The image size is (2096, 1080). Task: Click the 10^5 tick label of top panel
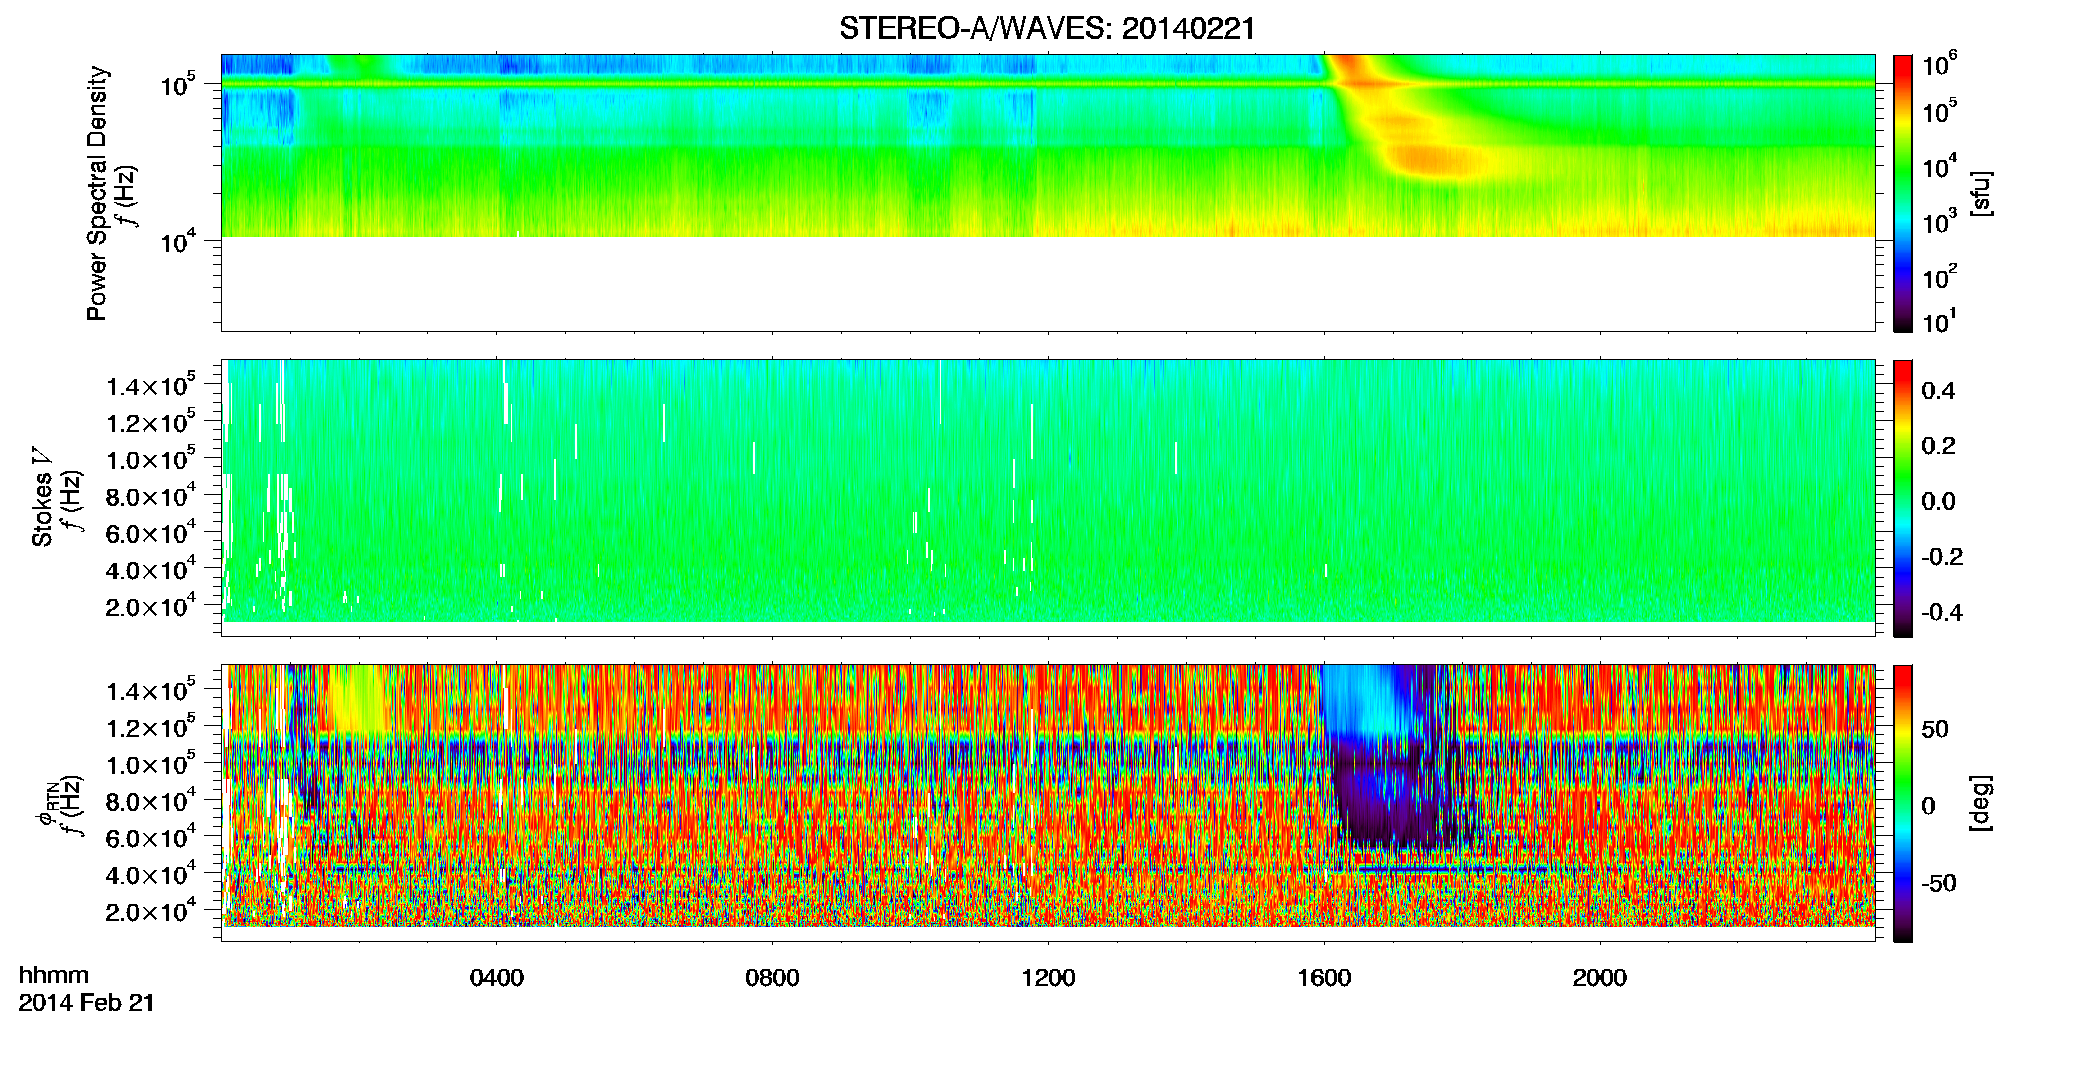tap(178, 84)
